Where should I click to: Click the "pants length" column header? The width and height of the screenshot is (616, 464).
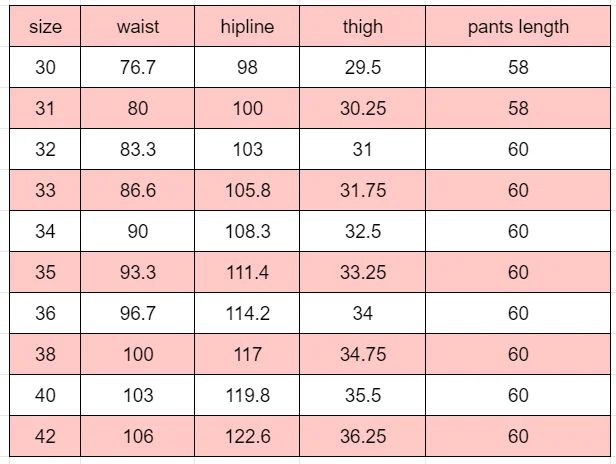[x=517, y=27]
